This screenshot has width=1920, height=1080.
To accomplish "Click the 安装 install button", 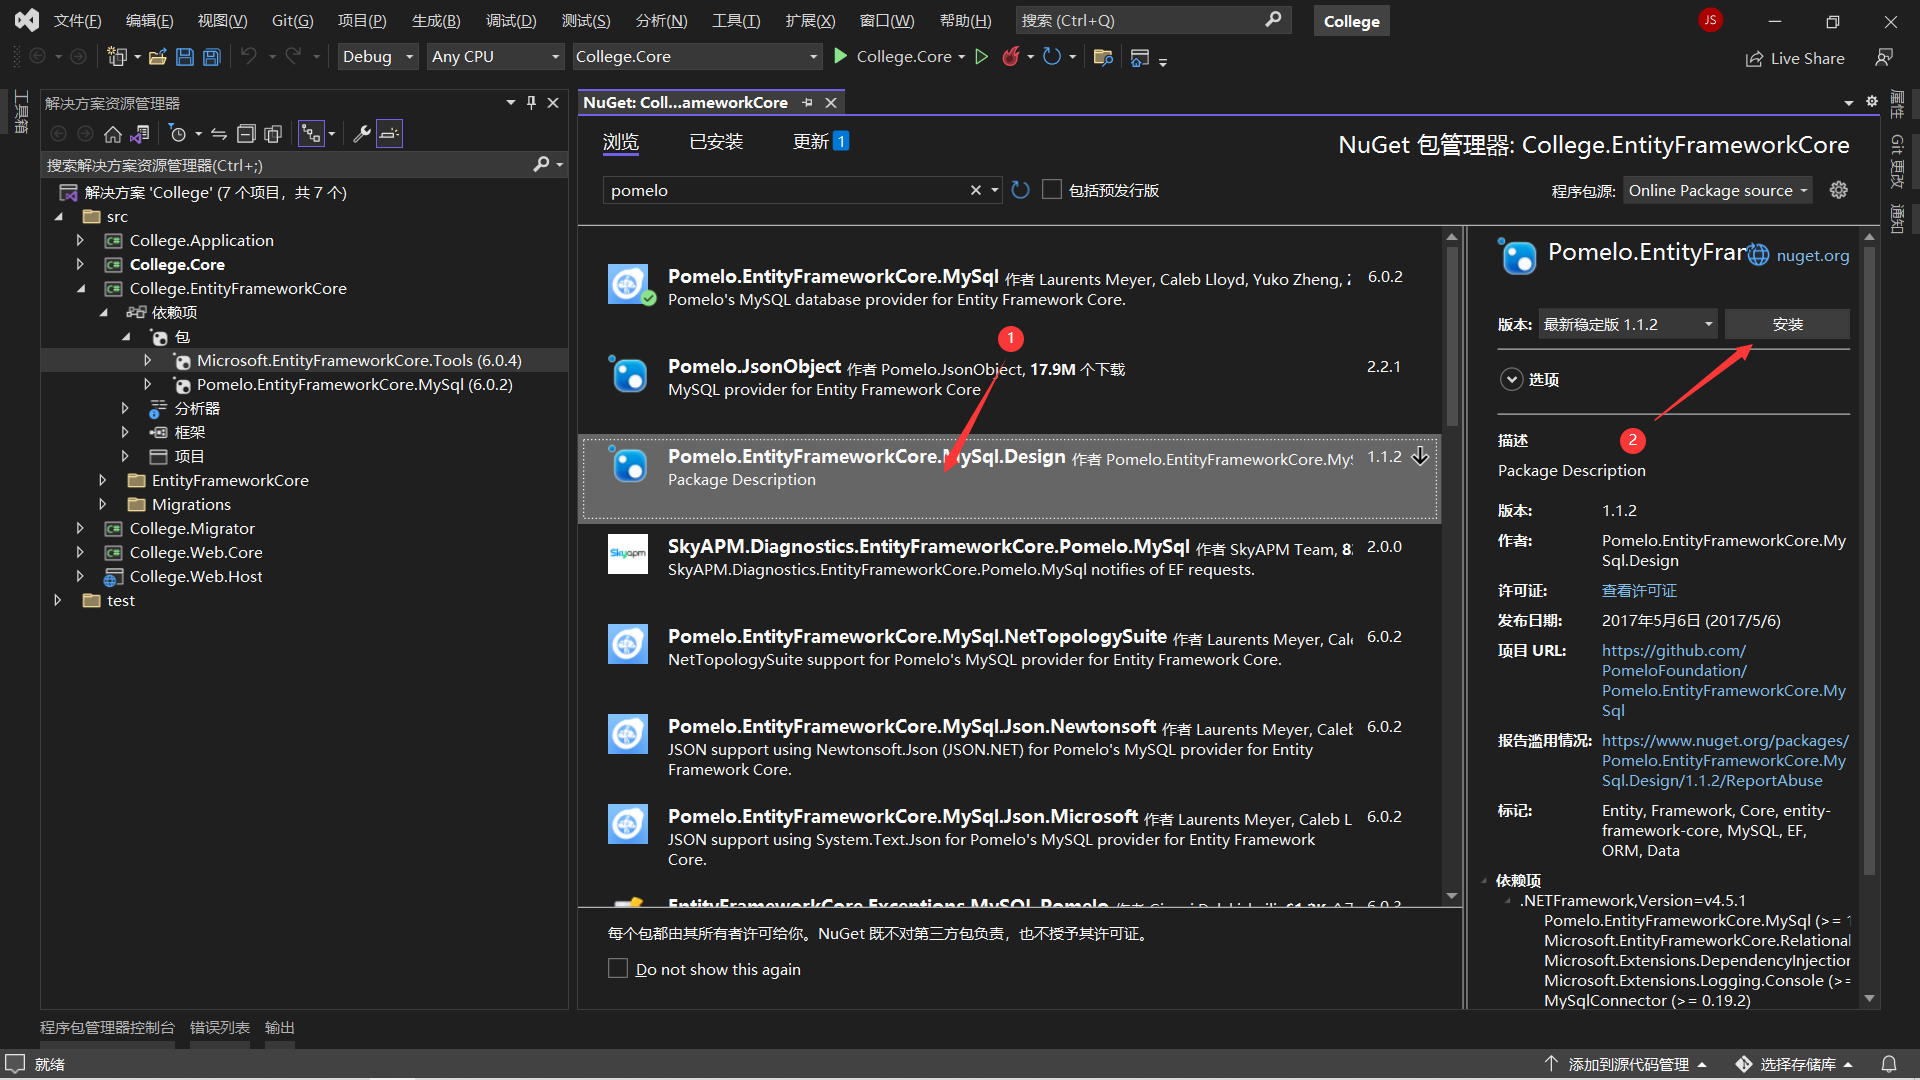I will 1787,324.
